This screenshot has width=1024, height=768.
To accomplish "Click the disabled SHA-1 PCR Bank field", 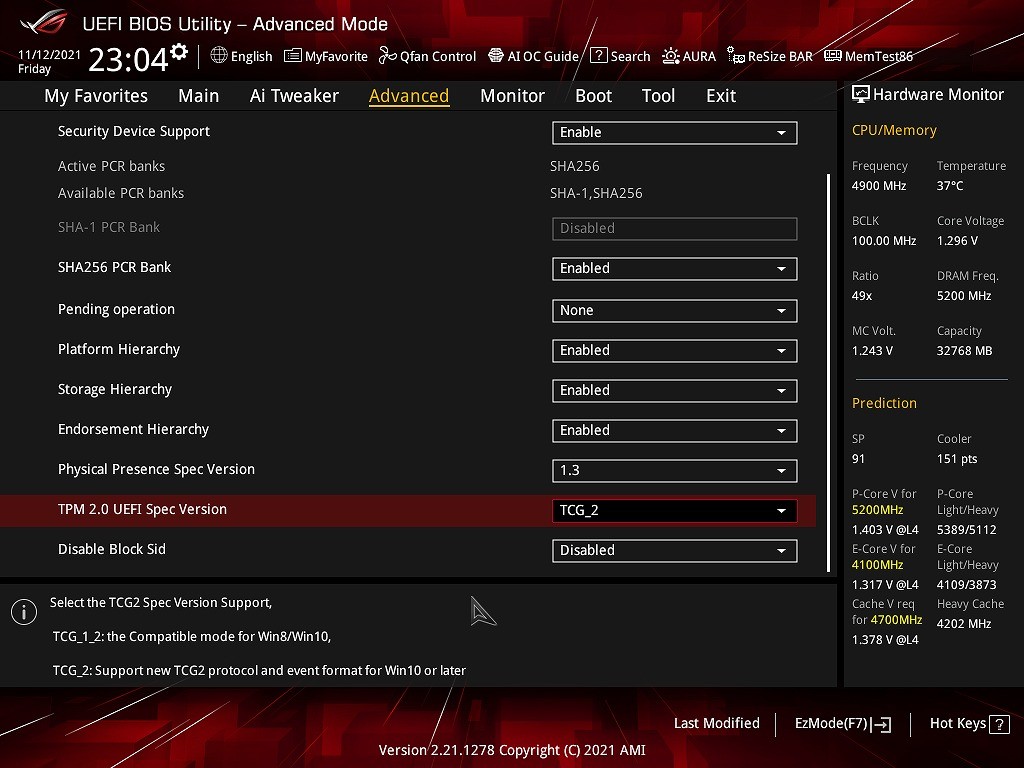I will (675, 229).
